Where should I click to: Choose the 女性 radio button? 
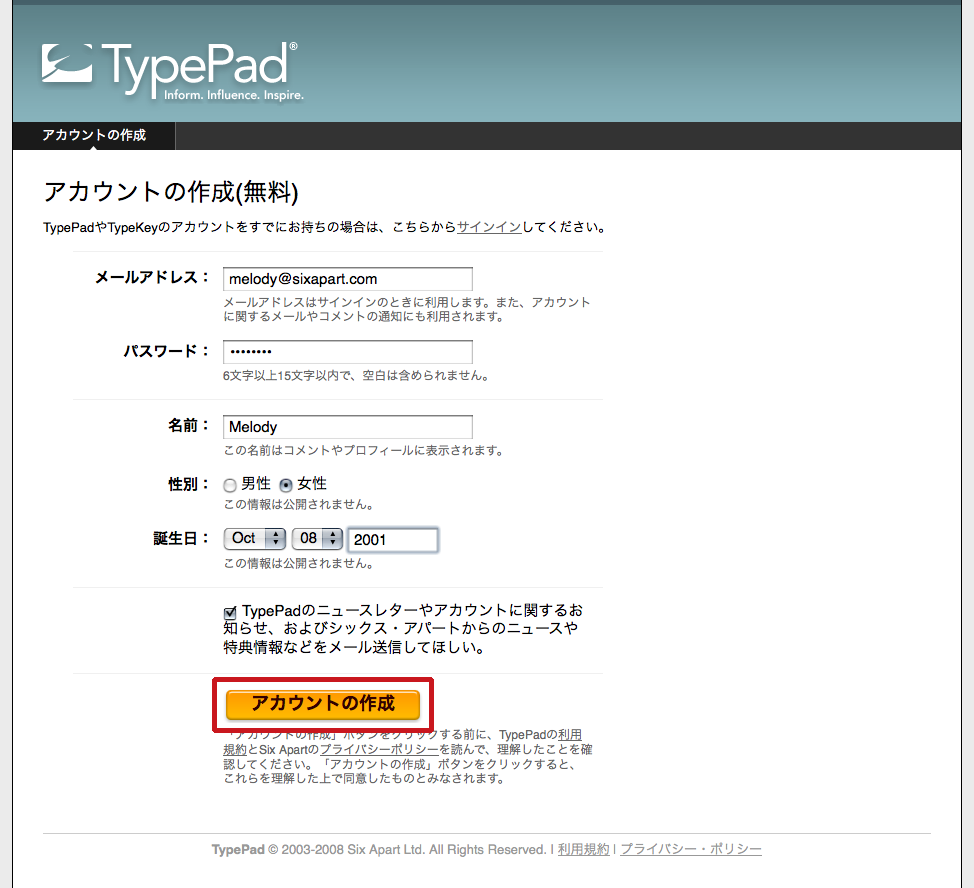click(286, 485)
